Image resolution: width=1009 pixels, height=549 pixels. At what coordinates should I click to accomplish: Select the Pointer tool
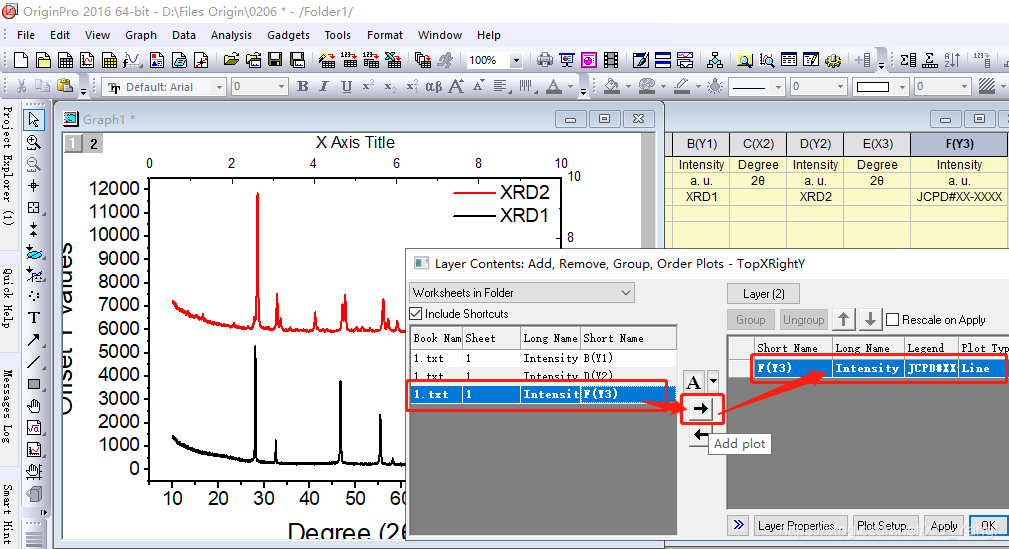coord(33,120)
